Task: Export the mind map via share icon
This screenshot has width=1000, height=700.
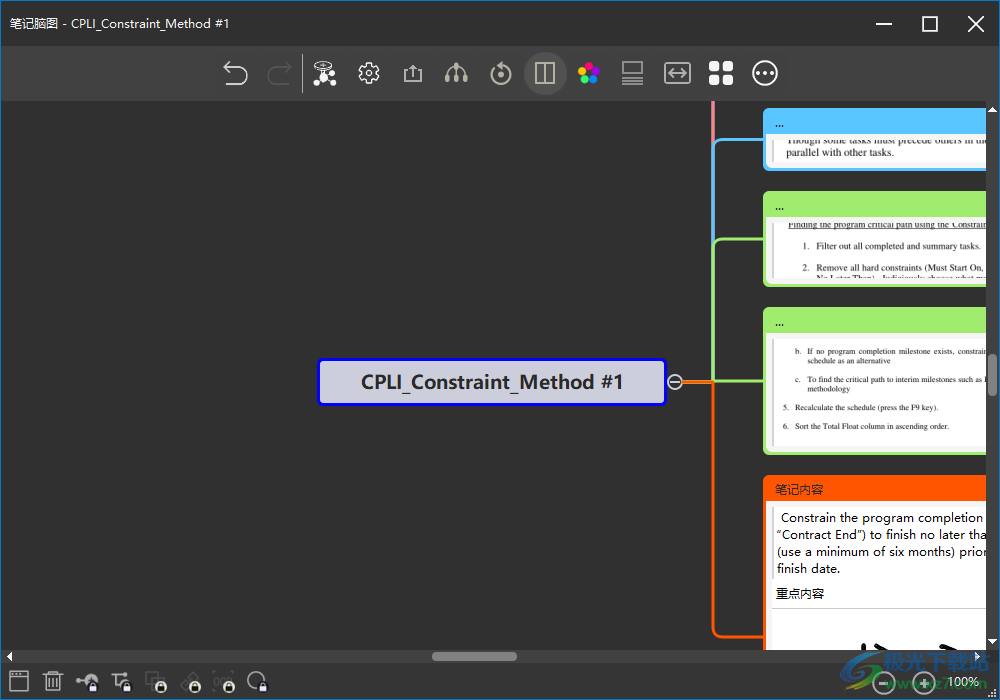Action: click(413, 73)
